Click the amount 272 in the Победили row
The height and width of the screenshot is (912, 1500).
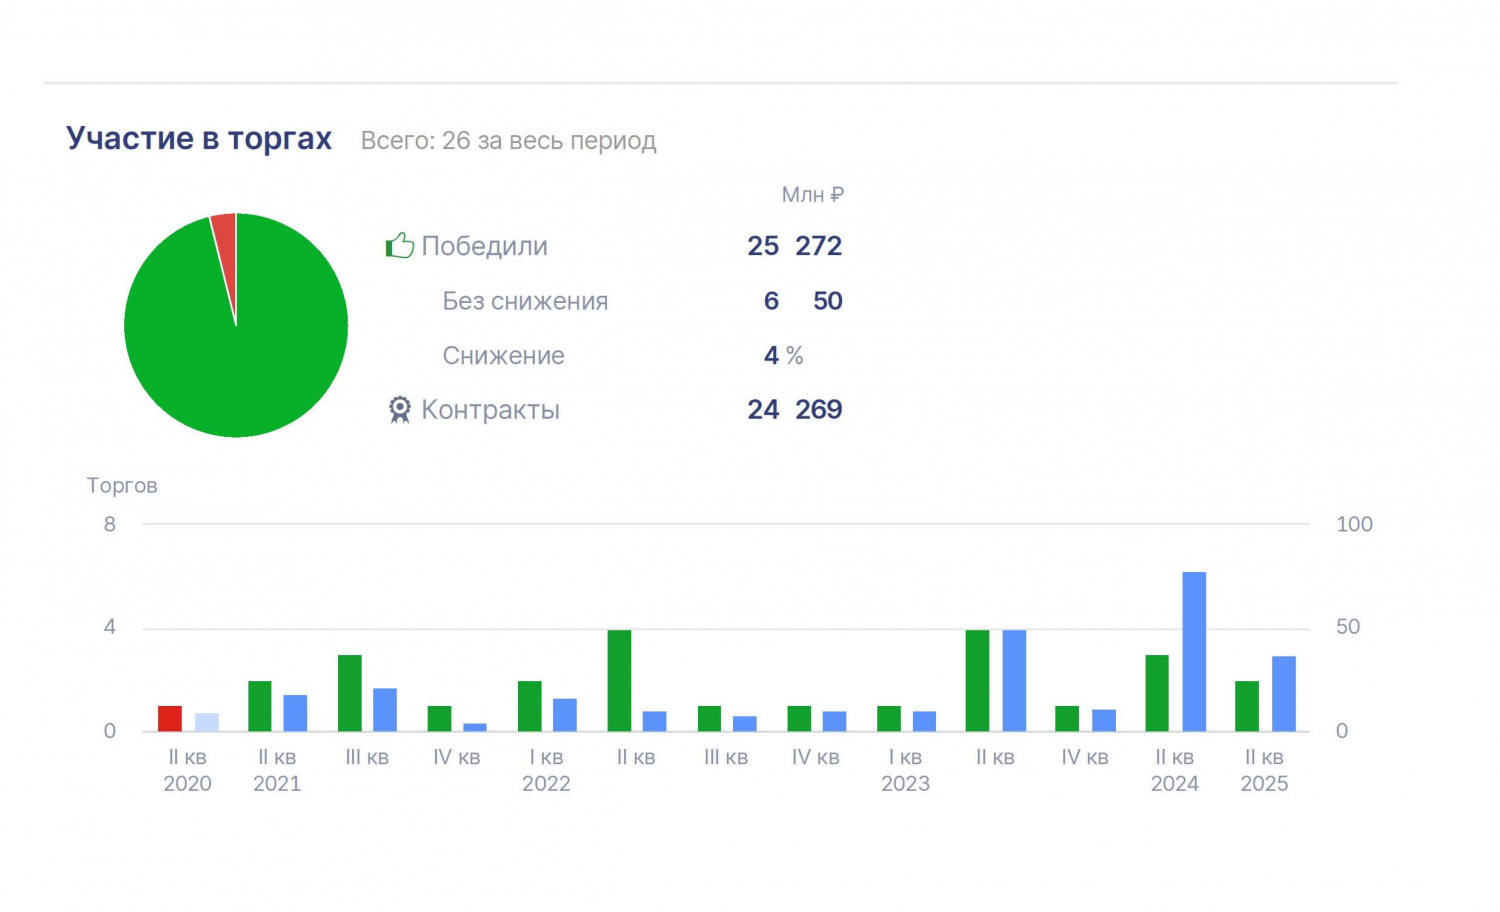[819, 246]
